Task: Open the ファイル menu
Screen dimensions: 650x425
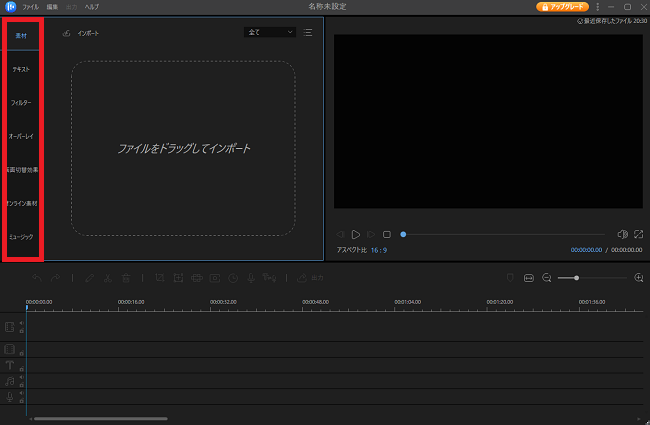Action: click(x=30, y=7)
